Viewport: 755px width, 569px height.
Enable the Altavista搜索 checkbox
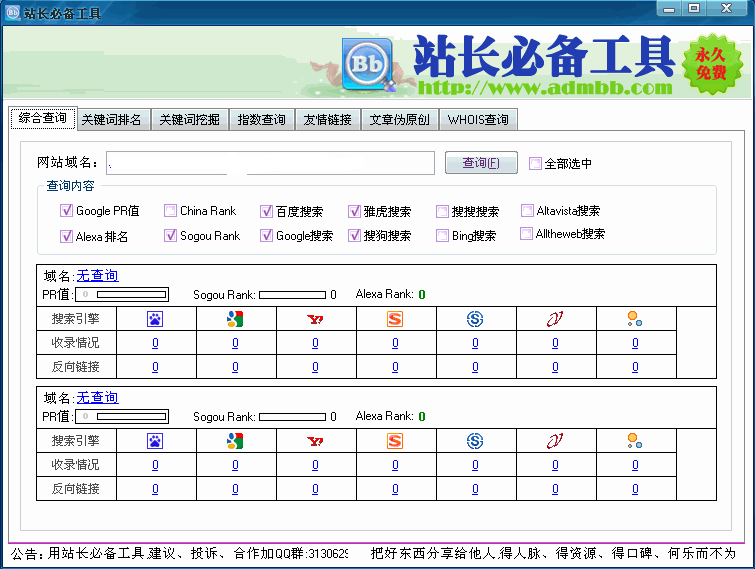[527, 210]
